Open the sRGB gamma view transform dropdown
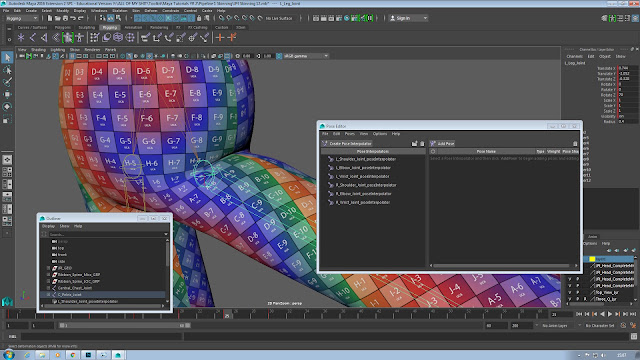The image size is (640, 360). tap(306, 56)
